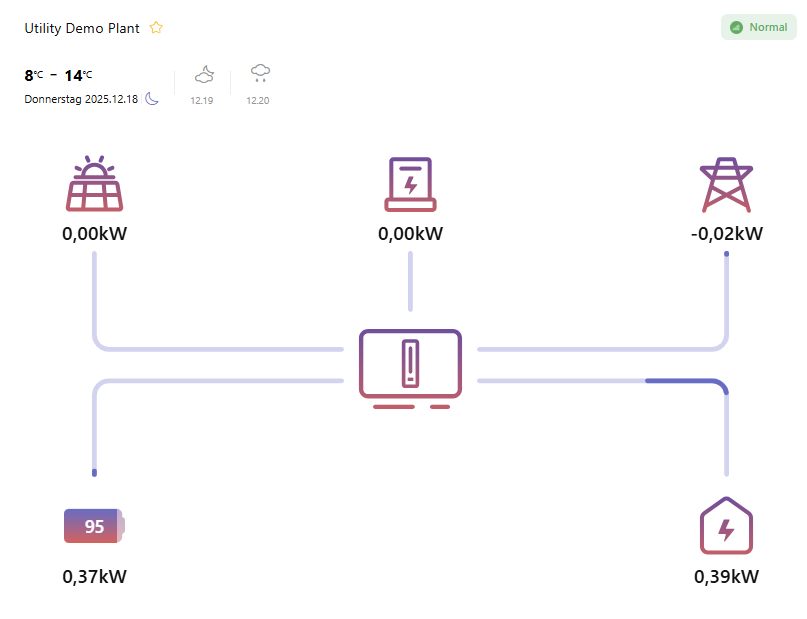The height and width of the screenshot is (619, 807).
Task: Click the power grid tower icon
Action: pos(726,185)
